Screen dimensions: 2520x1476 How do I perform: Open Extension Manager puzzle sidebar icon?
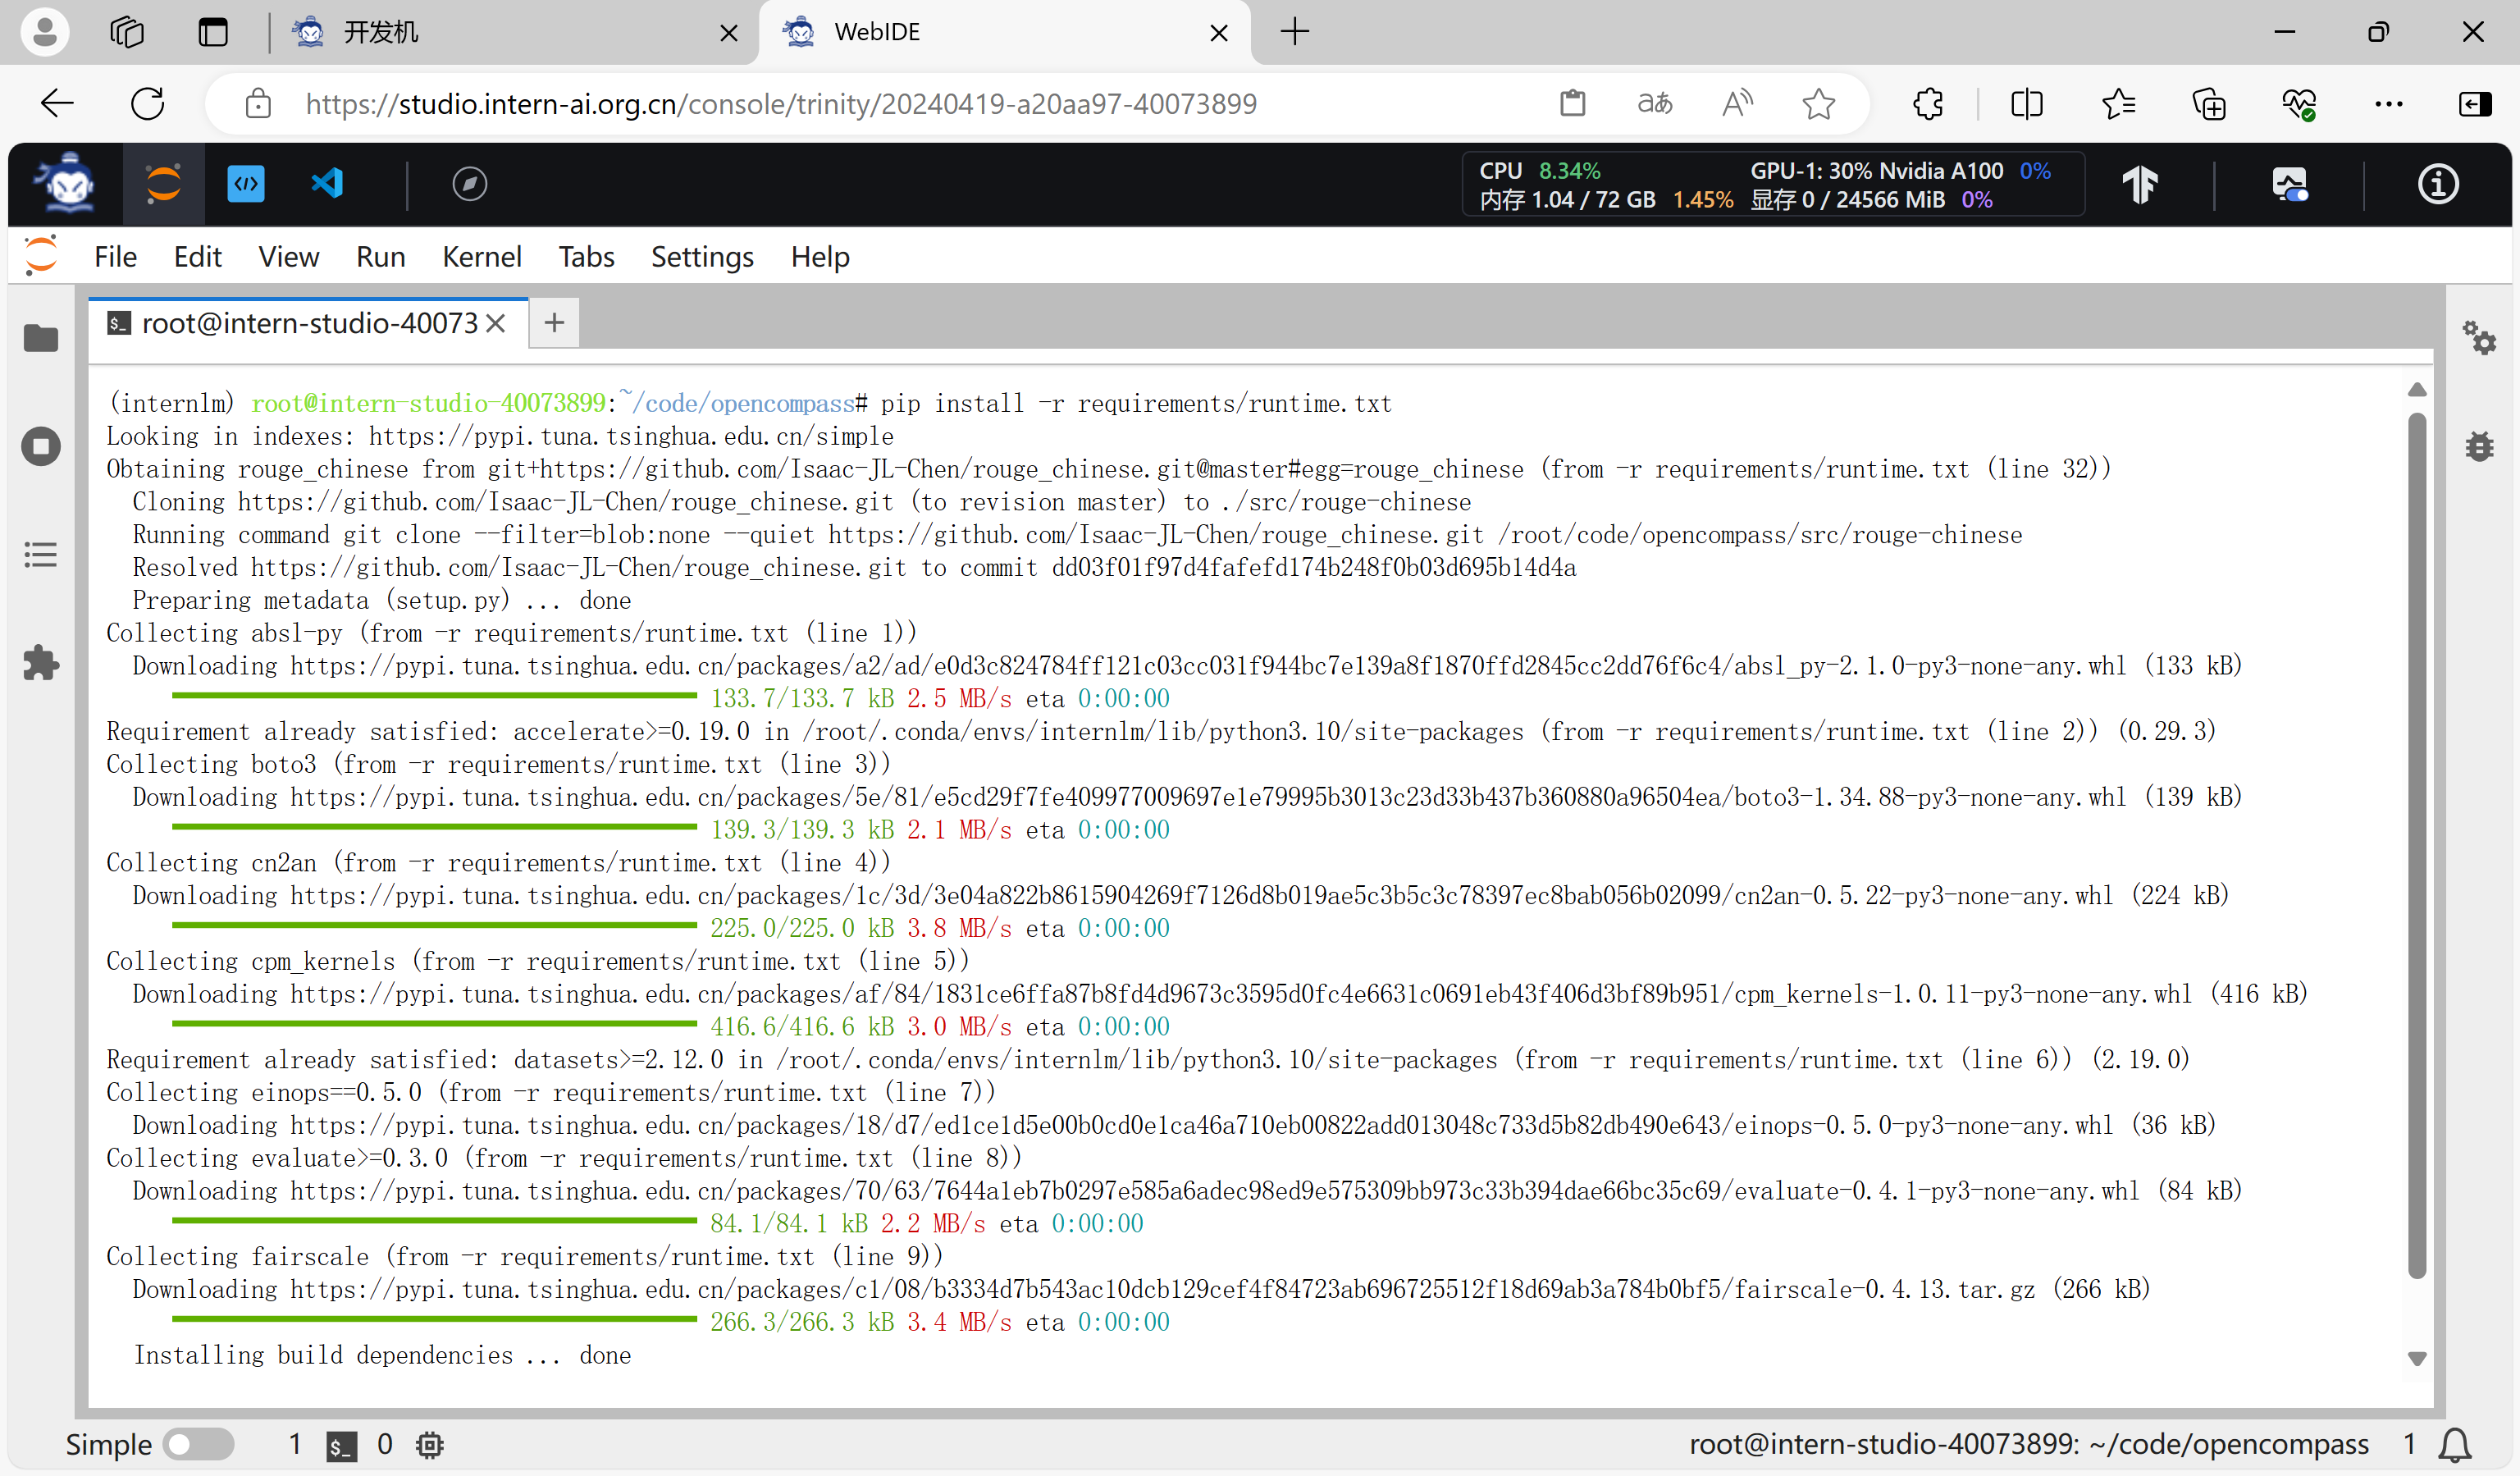click(x=41, y=662)
